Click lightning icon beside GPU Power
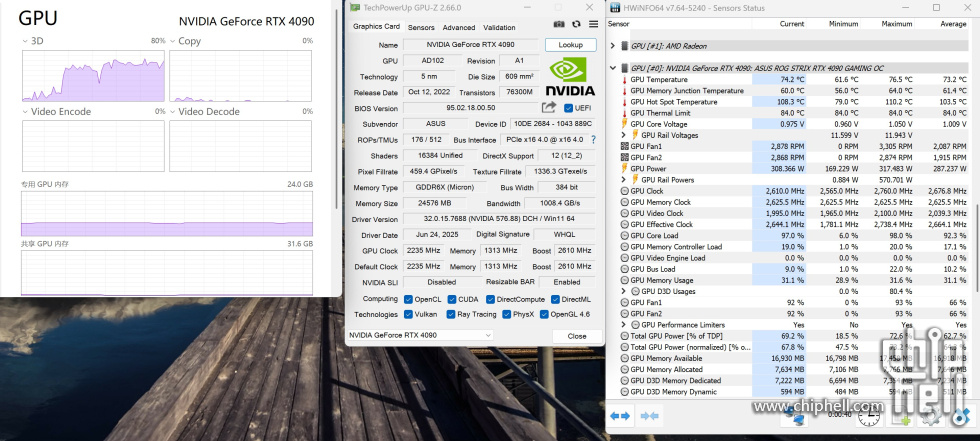Image resolution: width=980 pixels, height=441 pixels. (624, 169)
